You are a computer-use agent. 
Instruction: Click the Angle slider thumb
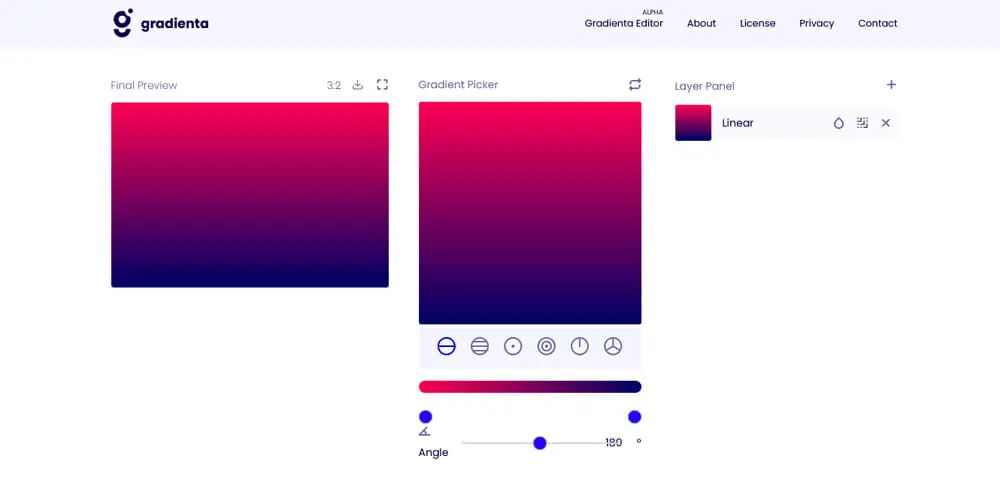pos(540,443)
